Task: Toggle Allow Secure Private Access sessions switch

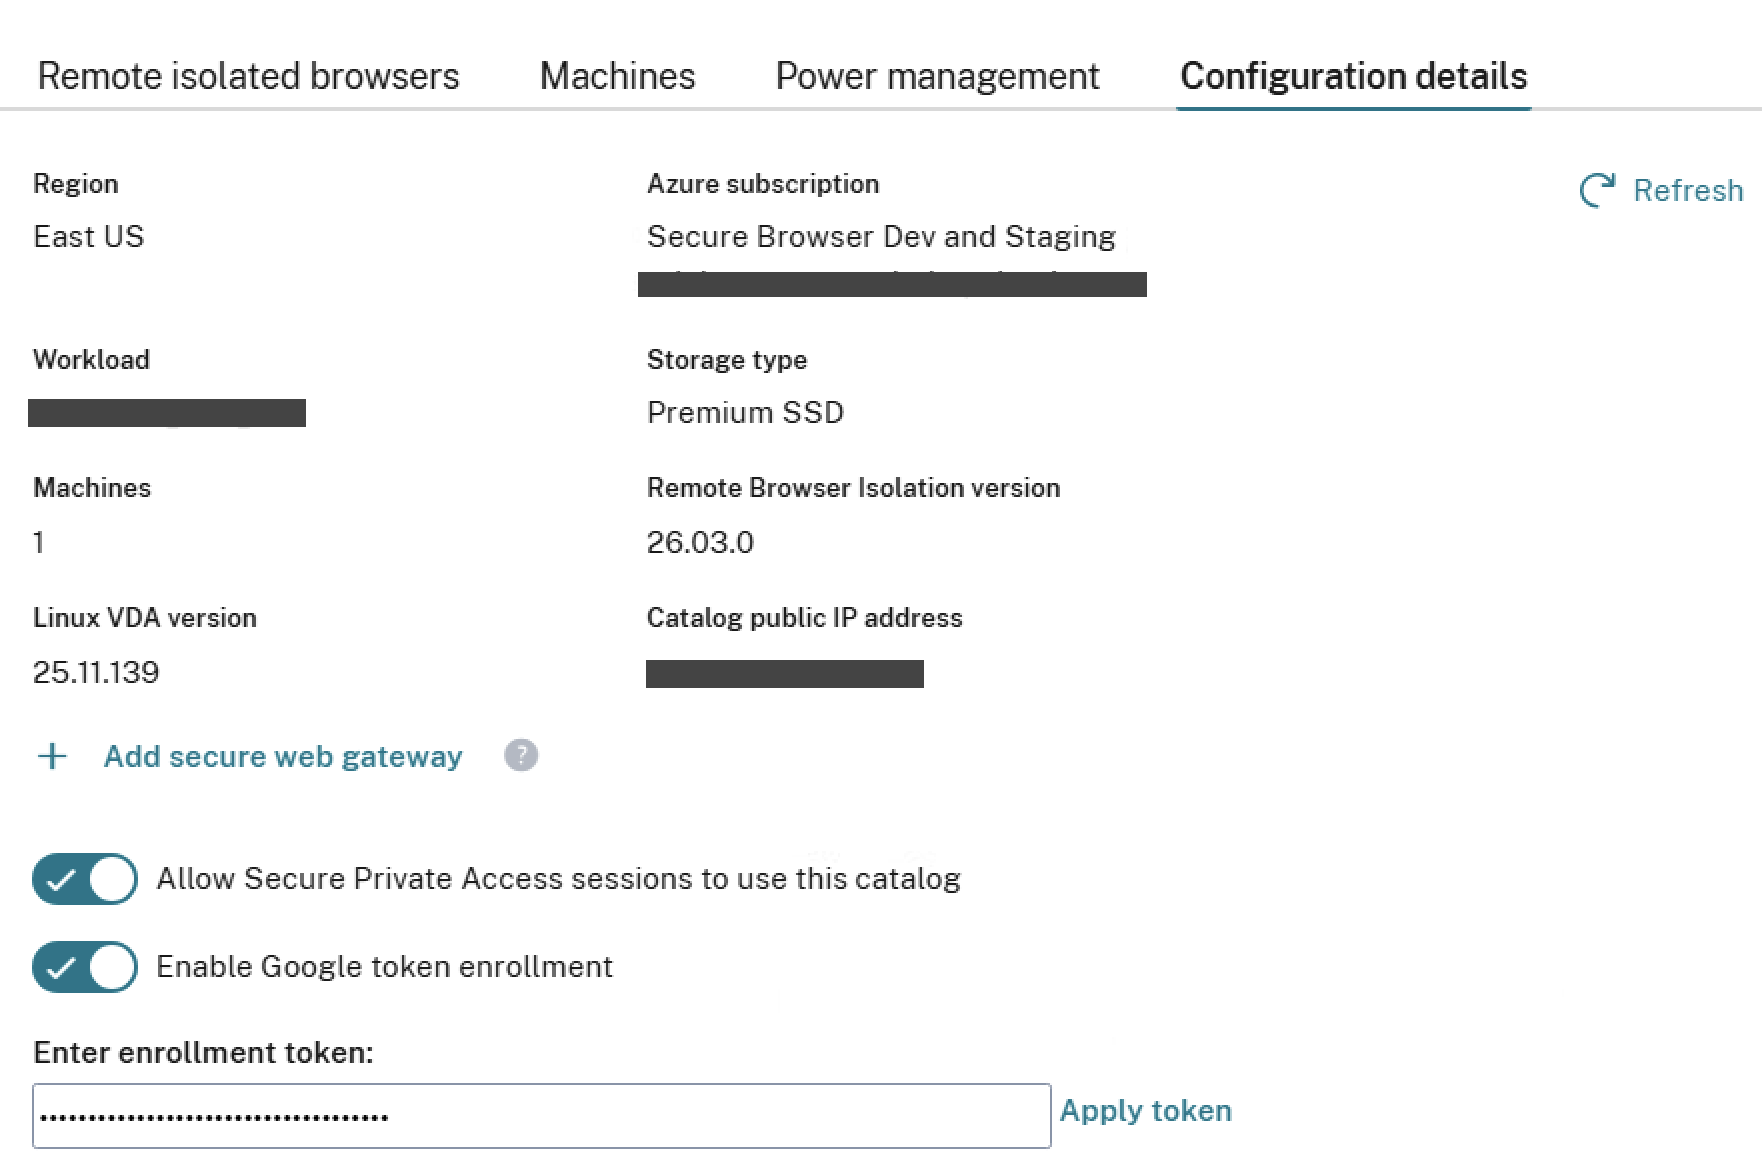Action: coord(85,879)
